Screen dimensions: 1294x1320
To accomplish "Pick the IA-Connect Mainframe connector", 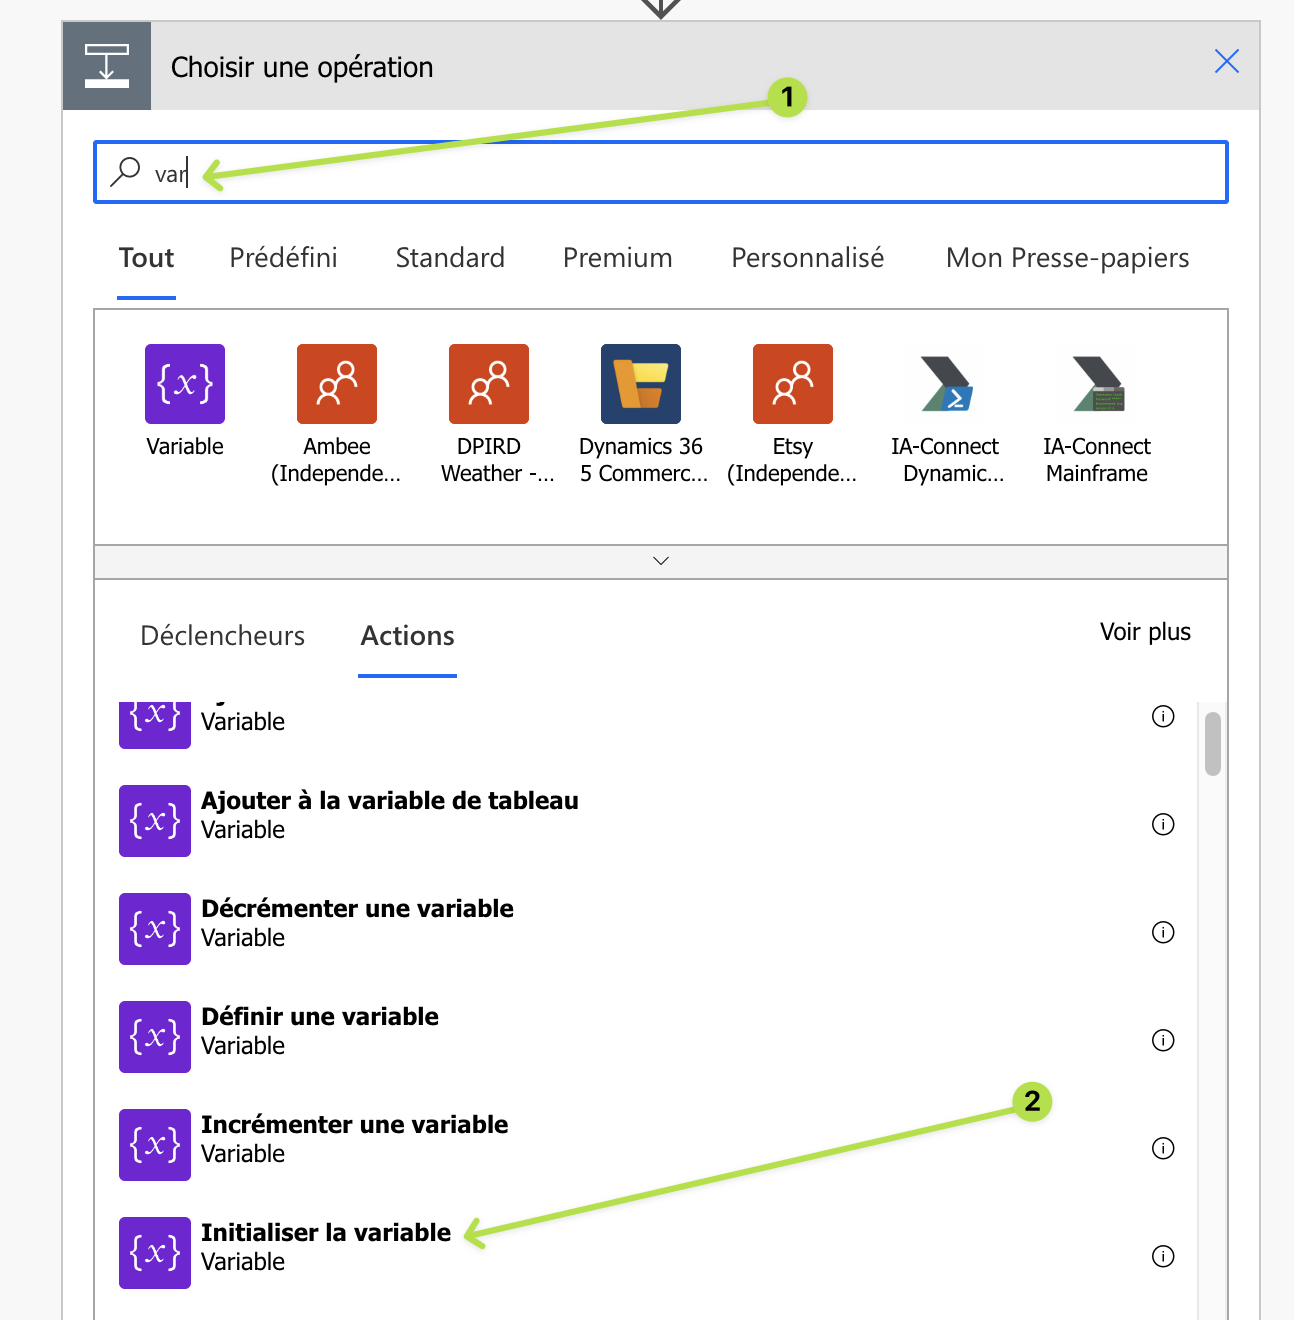I will (1097, 384).
